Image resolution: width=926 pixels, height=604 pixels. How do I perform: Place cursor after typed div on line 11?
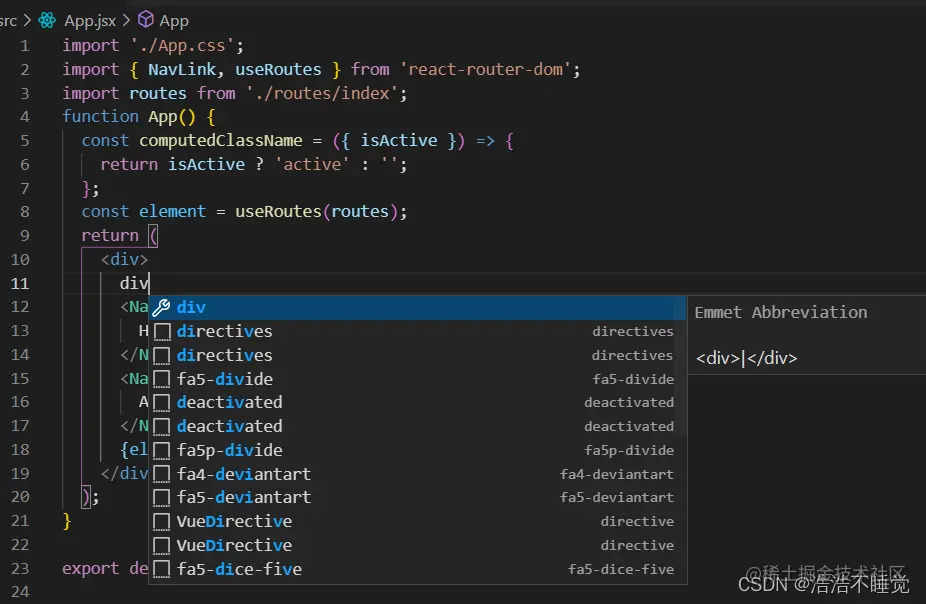click(x=149, y=283)
